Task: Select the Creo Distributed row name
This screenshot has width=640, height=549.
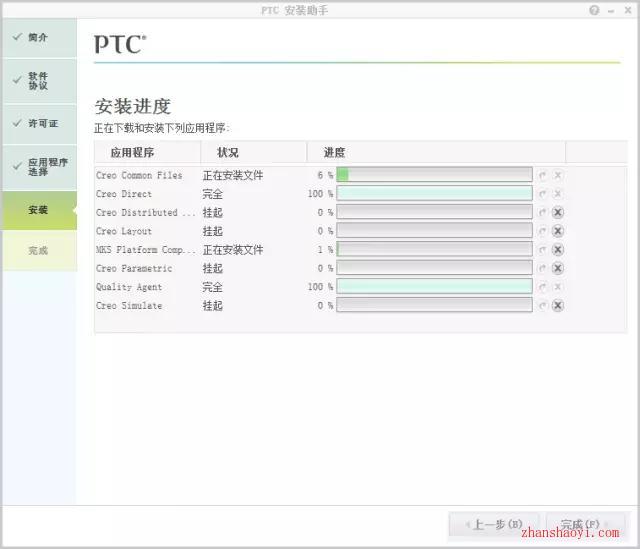Action: [x=146, y=213]
